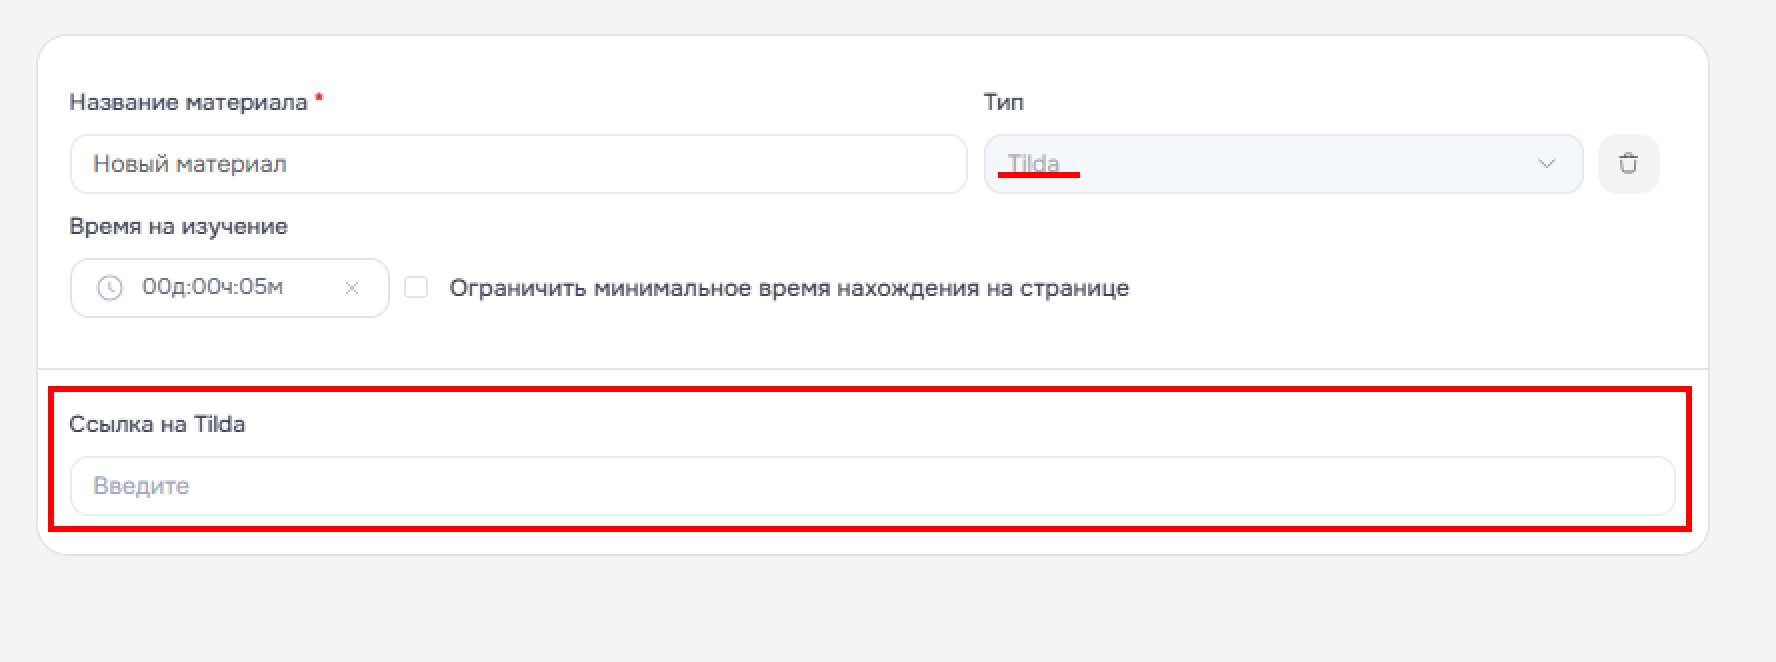
Task: Clear the study time with the X icon
Action: 352,288
